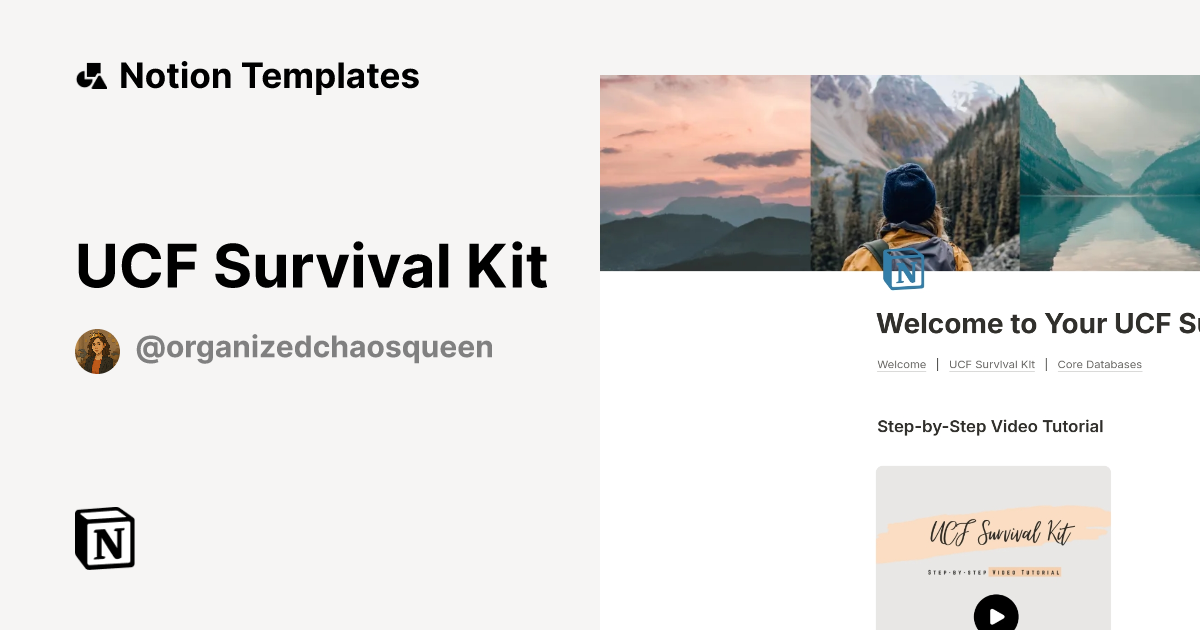Click the Notion Templates logo icon
This screenshot has width=1200, height=630.
[91, 75]
